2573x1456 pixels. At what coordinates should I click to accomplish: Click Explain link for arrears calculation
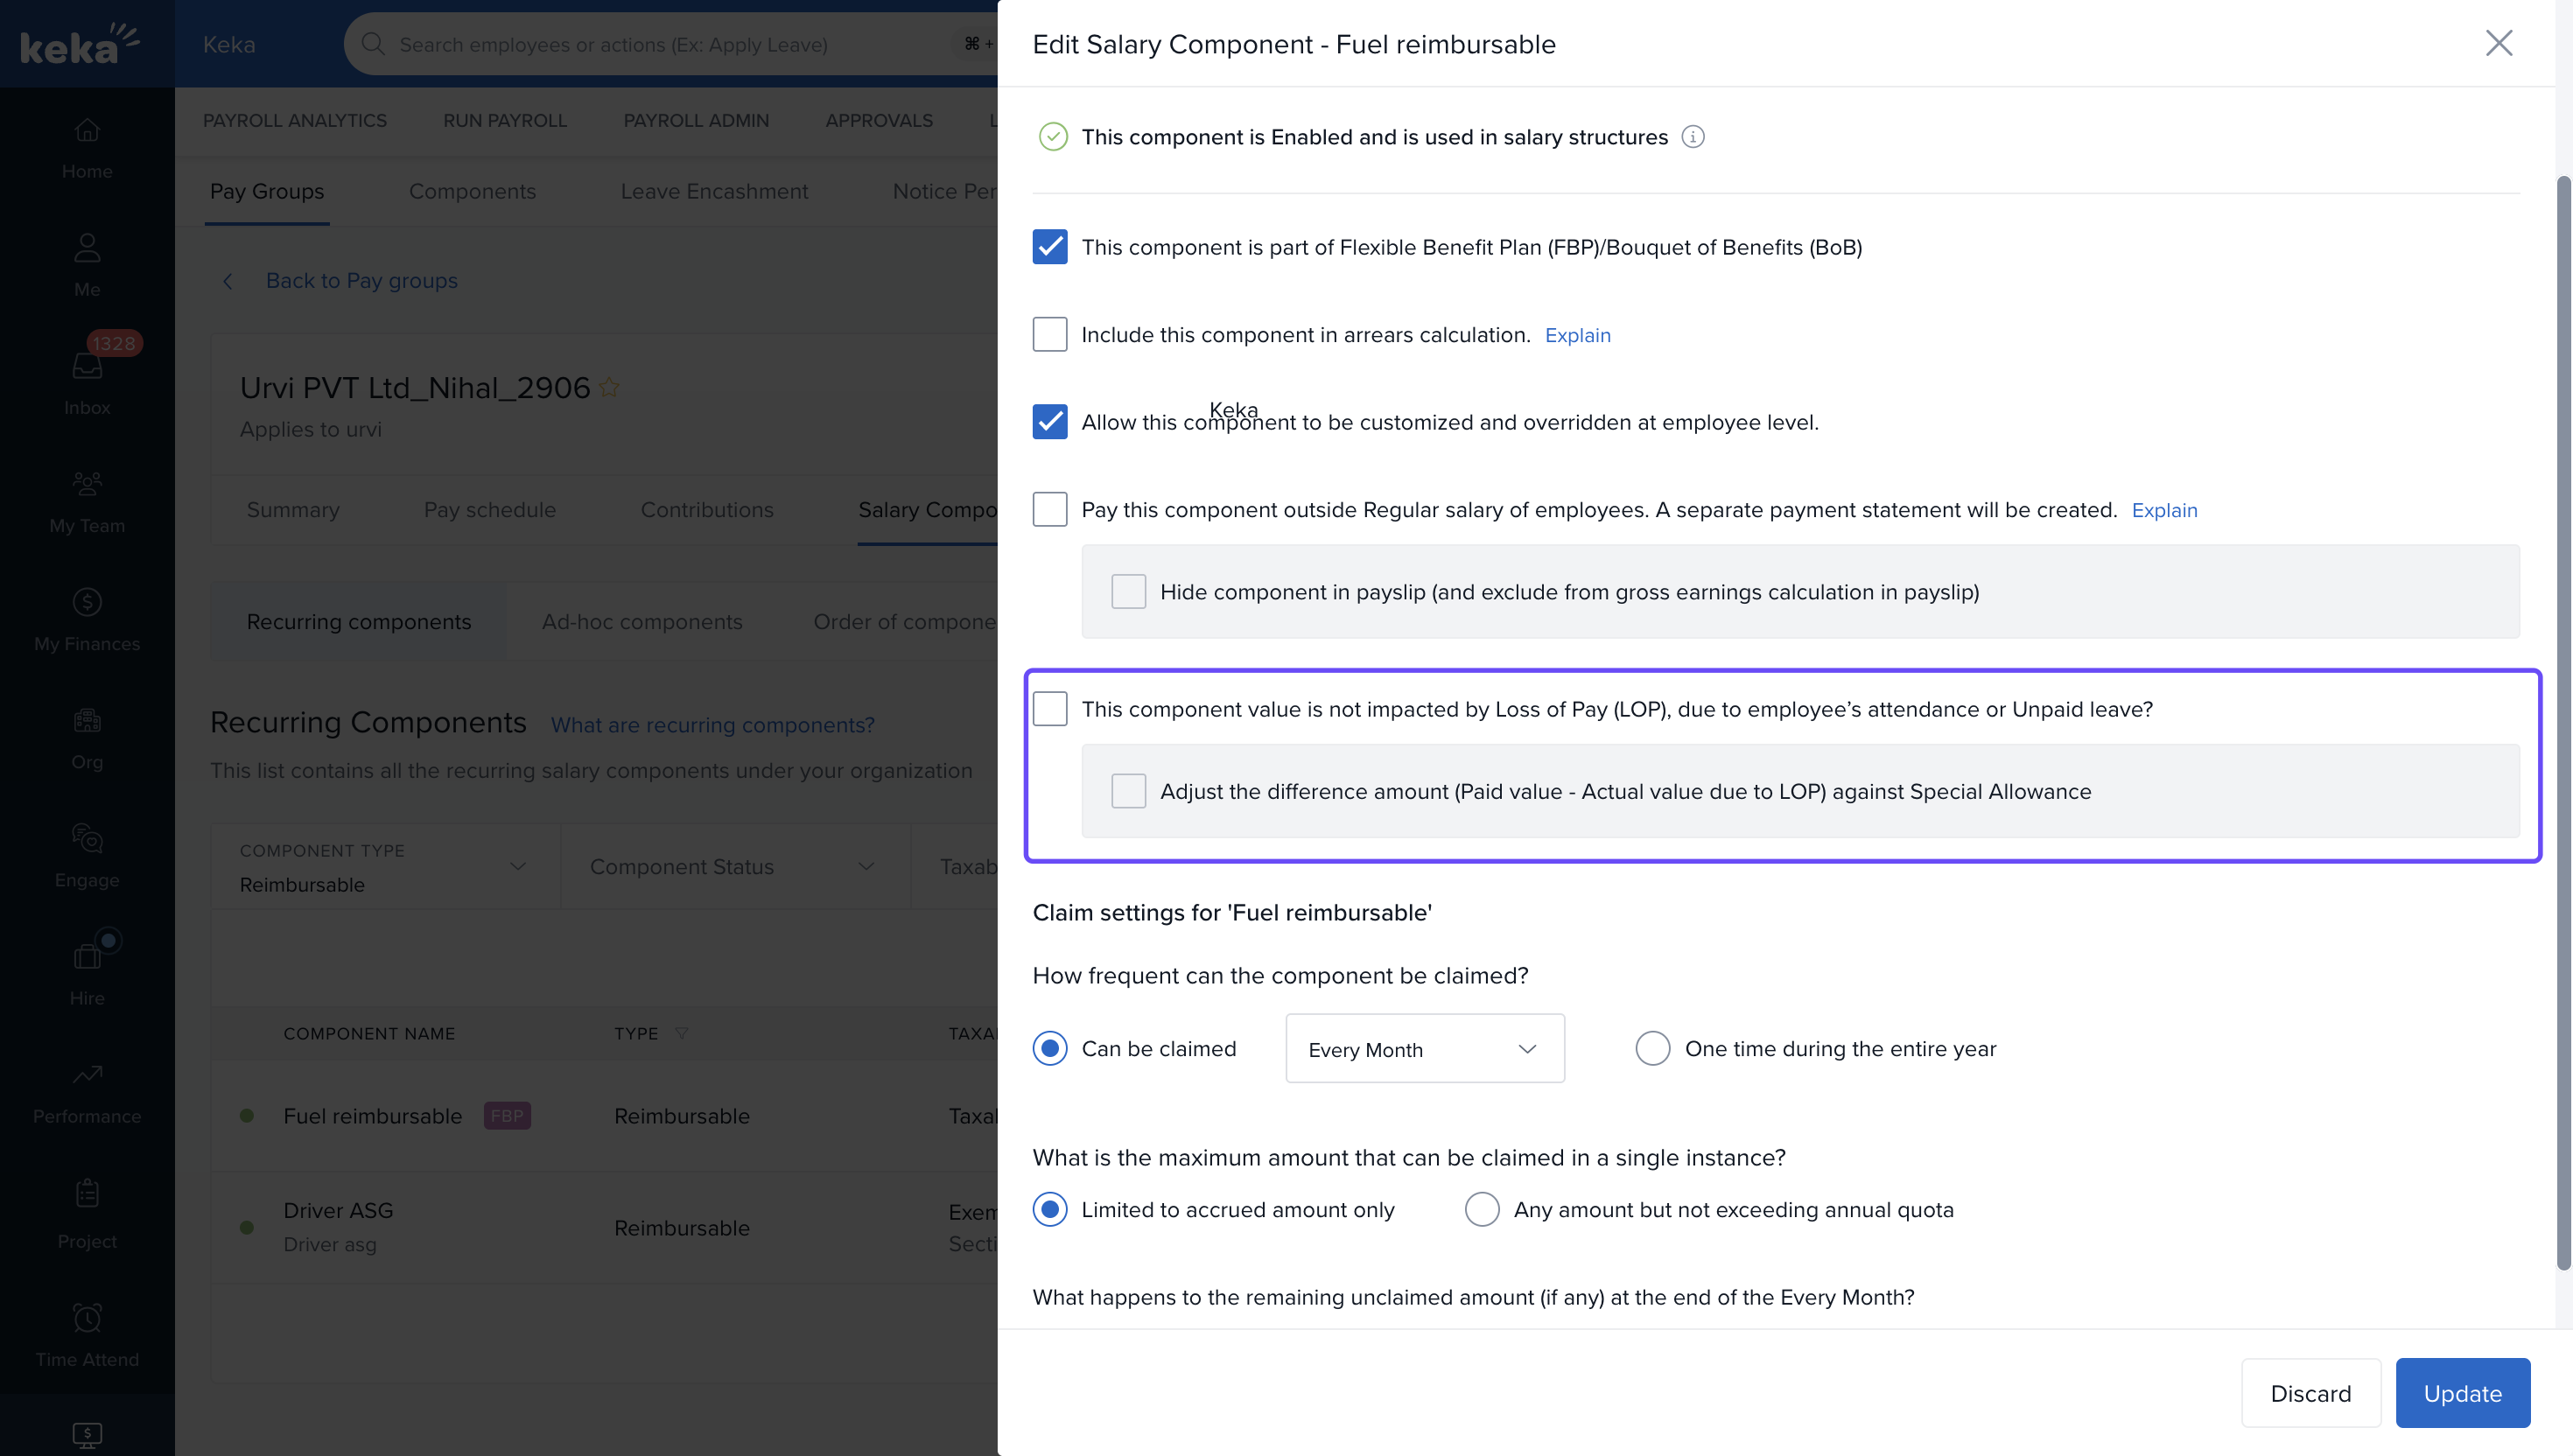tap(1577, 336)
